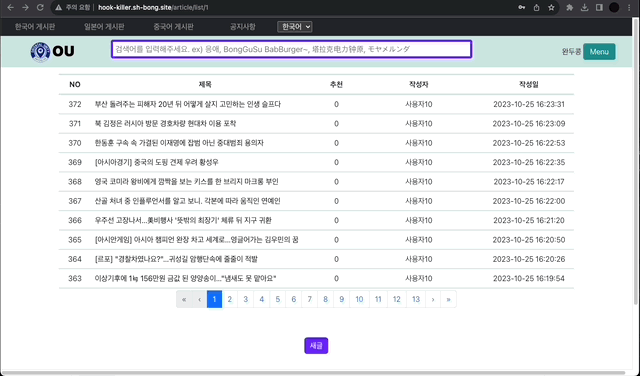Open article 364 titled [르포]
The width and height of the screenshot is (640, 376).
point(176,259)
